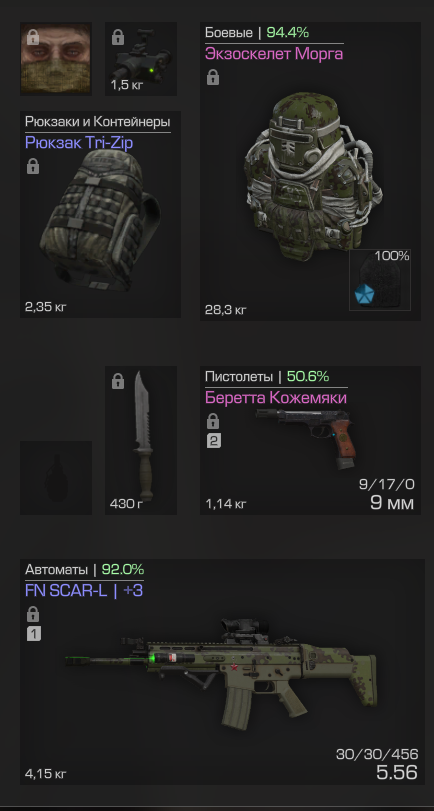This screenshot has width=434, height=811.
Task: Open the Рюкзаки и Контейнеры category label
Action: pyautogui.click(x=98, y=122)
